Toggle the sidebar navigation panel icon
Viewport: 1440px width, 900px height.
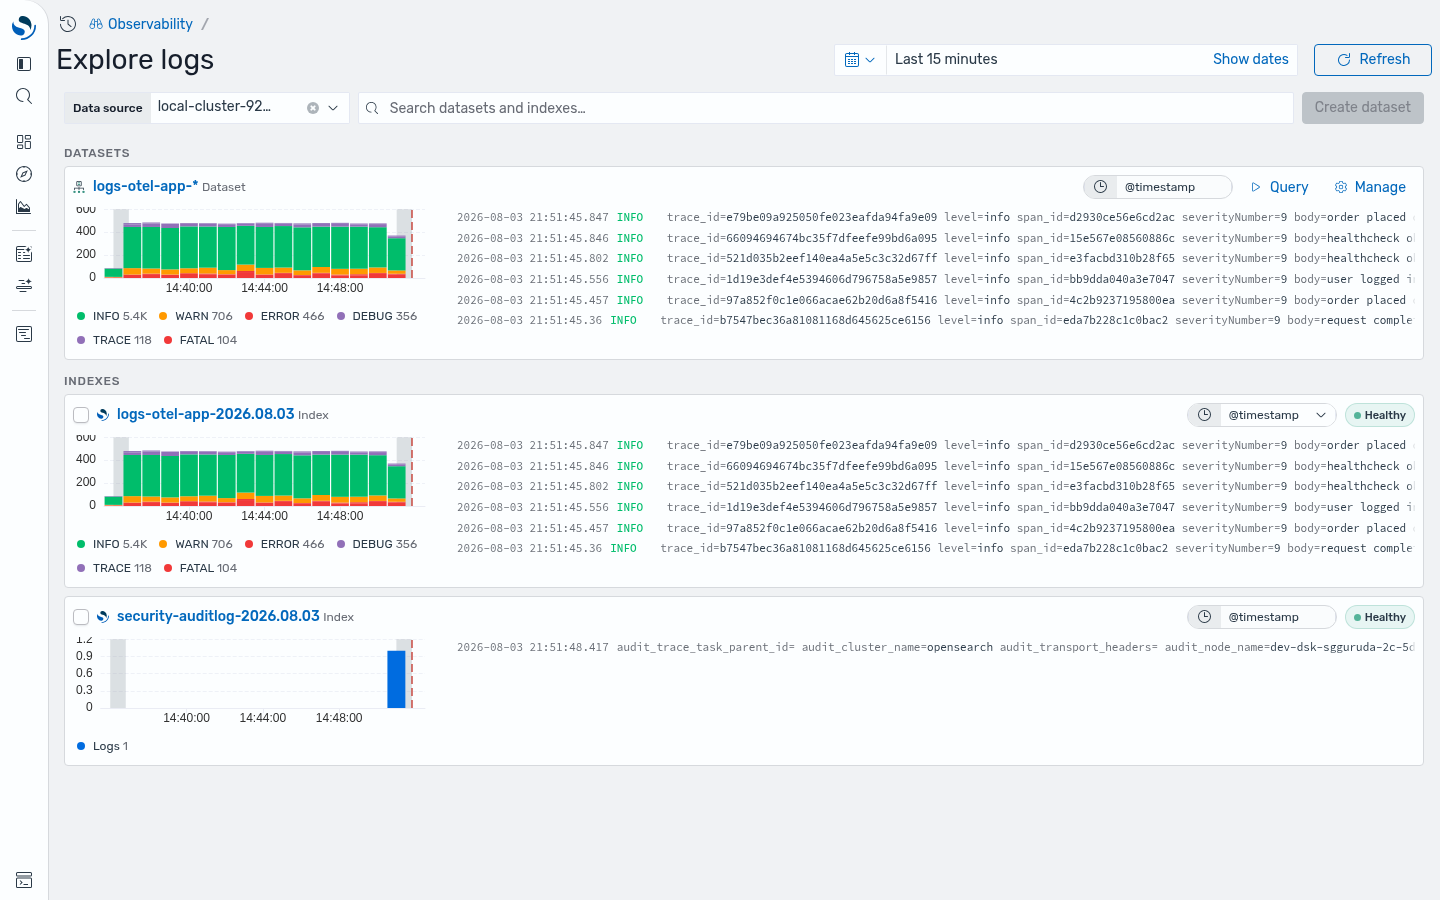click(x=24, y=64)
